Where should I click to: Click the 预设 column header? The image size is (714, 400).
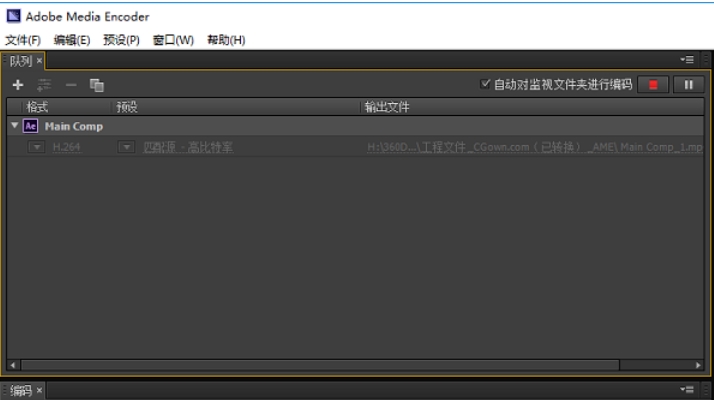pos(127,108)
